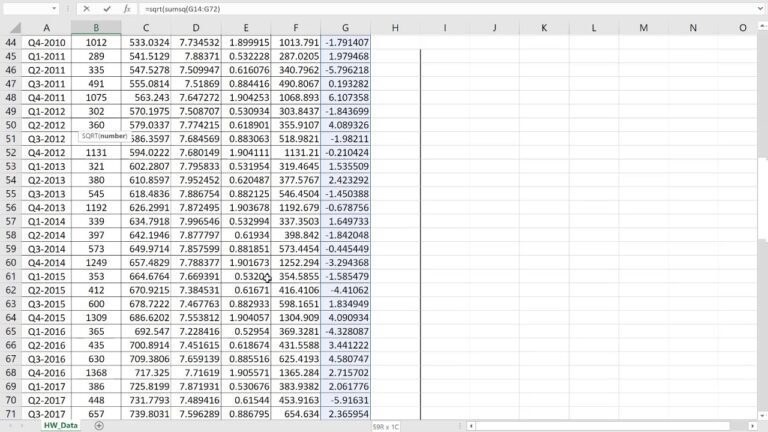Click the SQRT(number) function tooltip
Image resolution: width=768 pixels, height=432 pixels.
(102, 135)
